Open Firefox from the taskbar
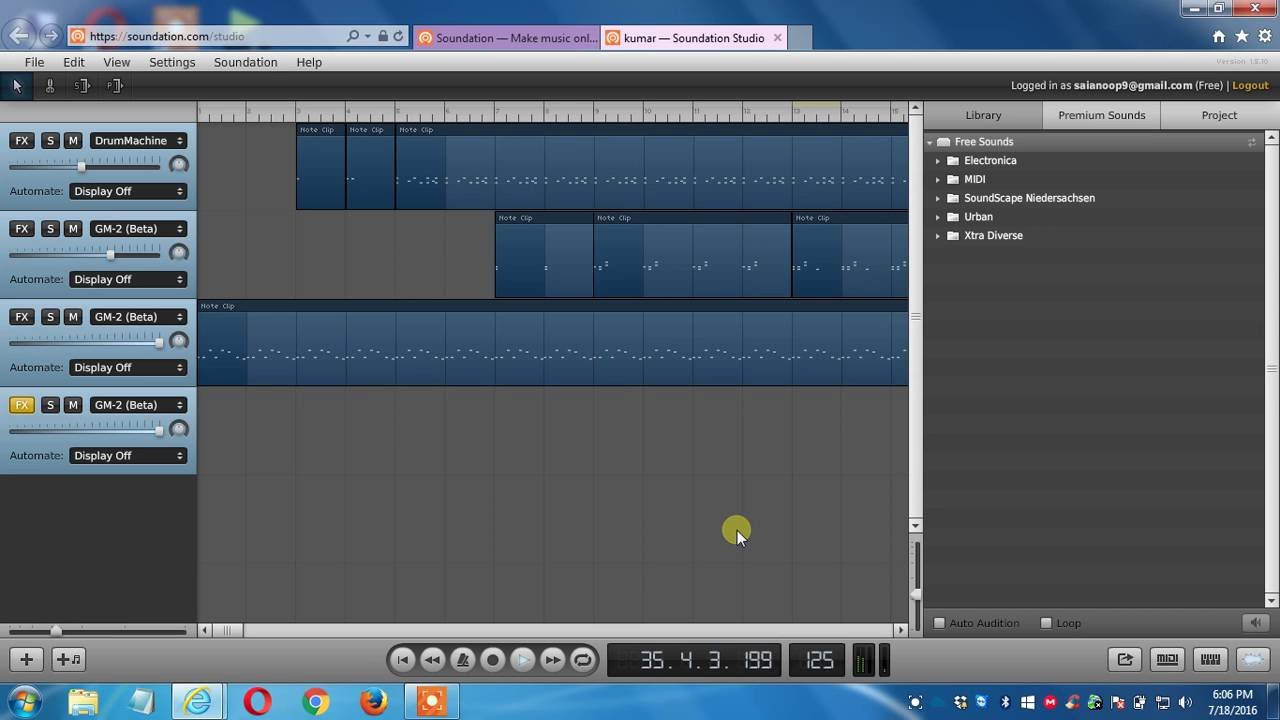The image size is (1280, 720). coord(374,702)
